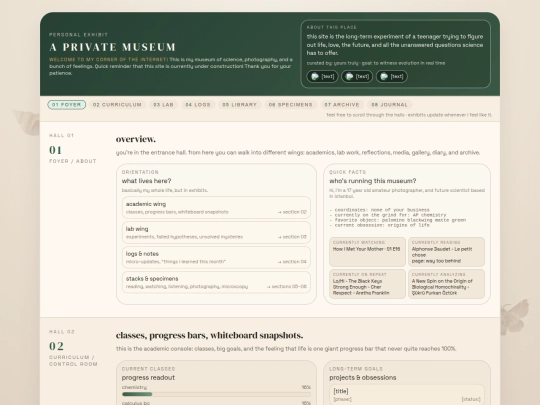Open the 03 Lab tab
540x405 pixels.
tap(163, 105)
